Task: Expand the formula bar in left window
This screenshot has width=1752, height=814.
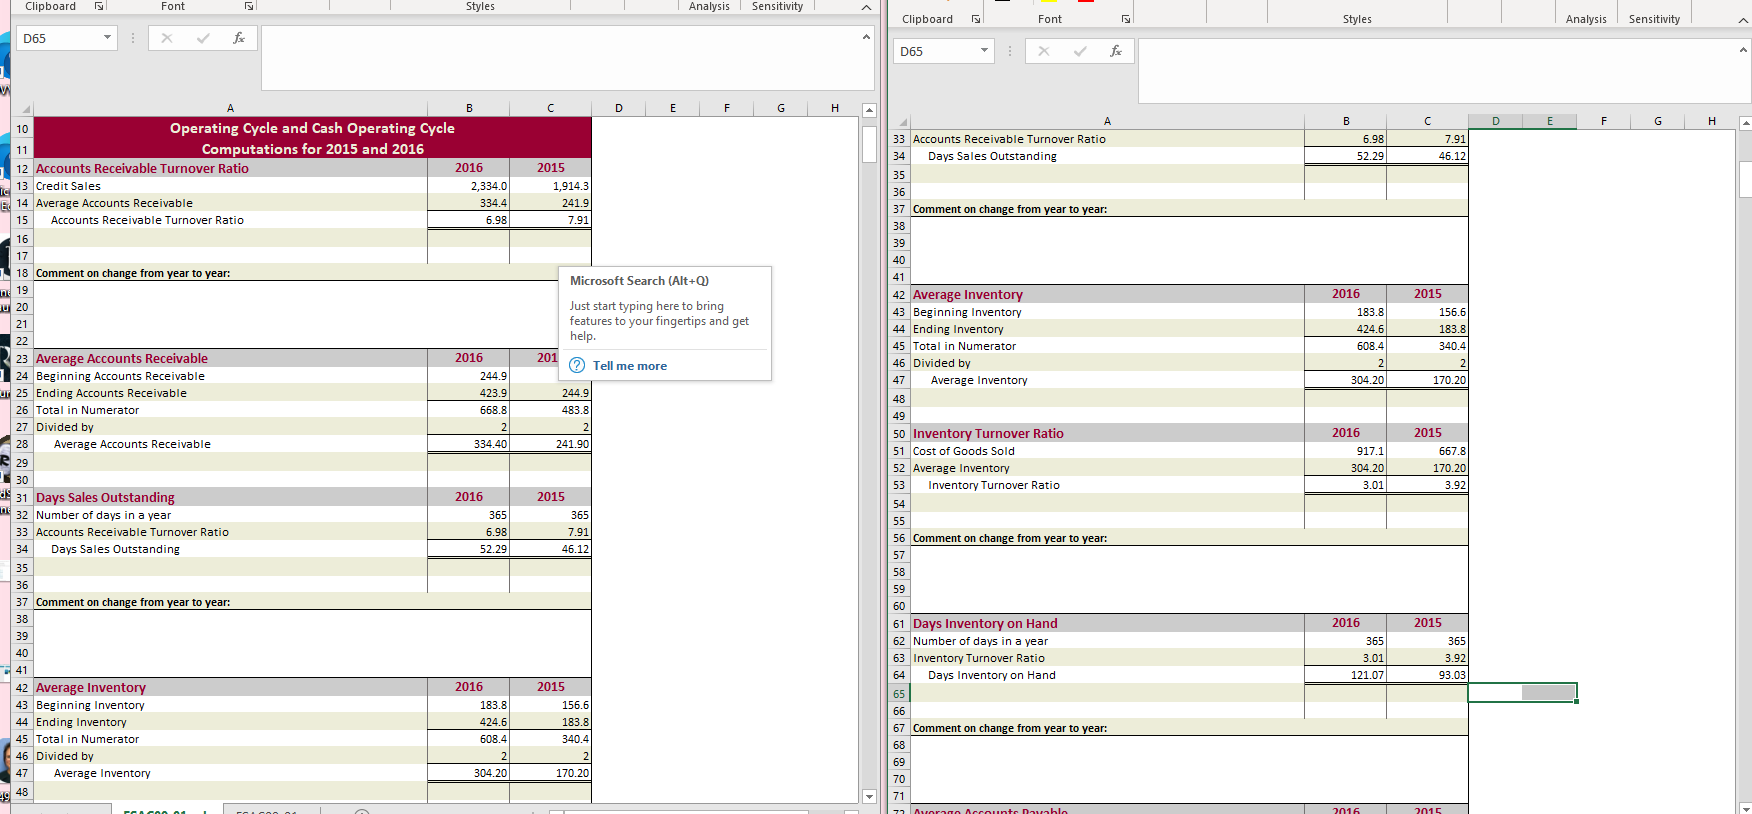Action: 866,37
